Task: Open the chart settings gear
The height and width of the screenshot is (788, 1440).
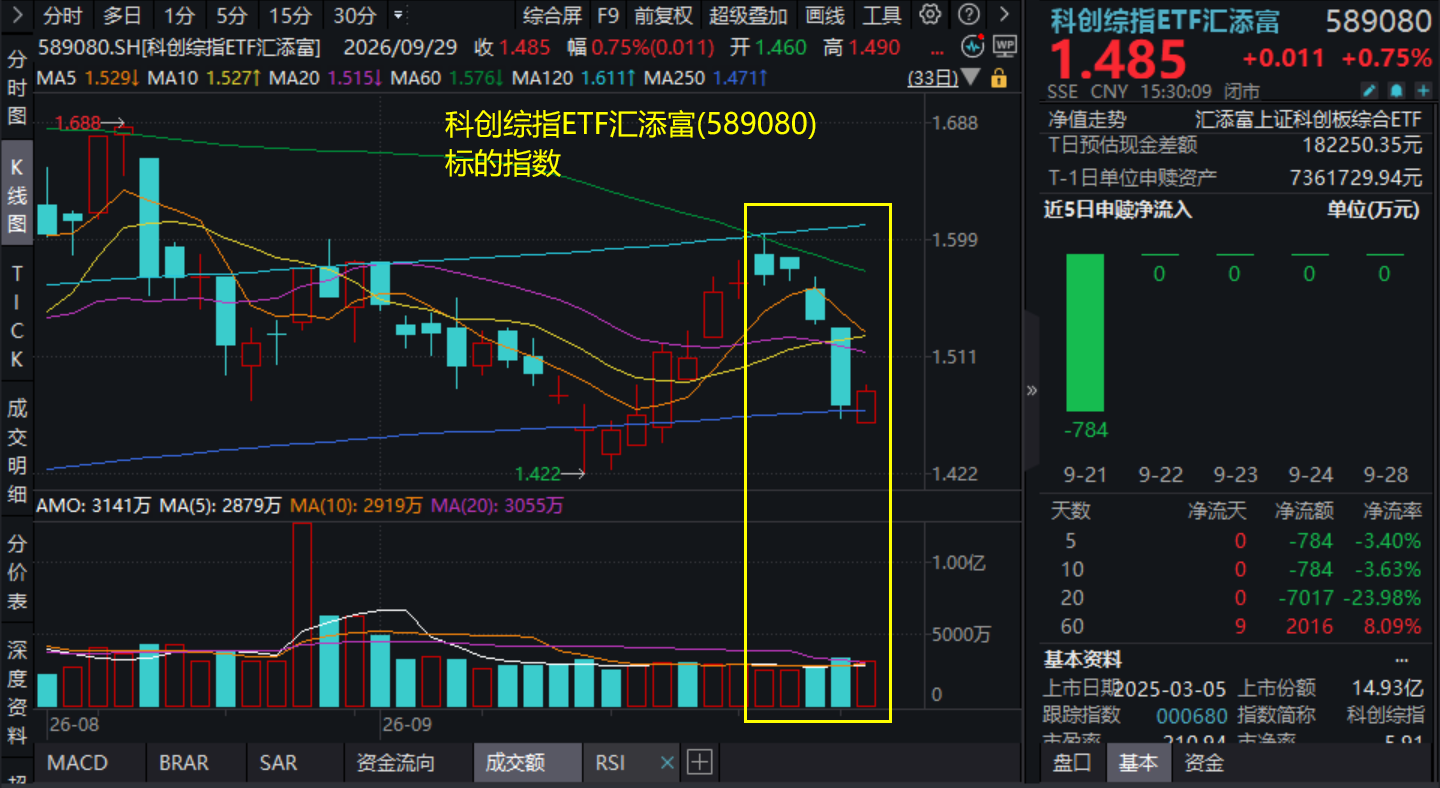Action: tap(930, 15)
